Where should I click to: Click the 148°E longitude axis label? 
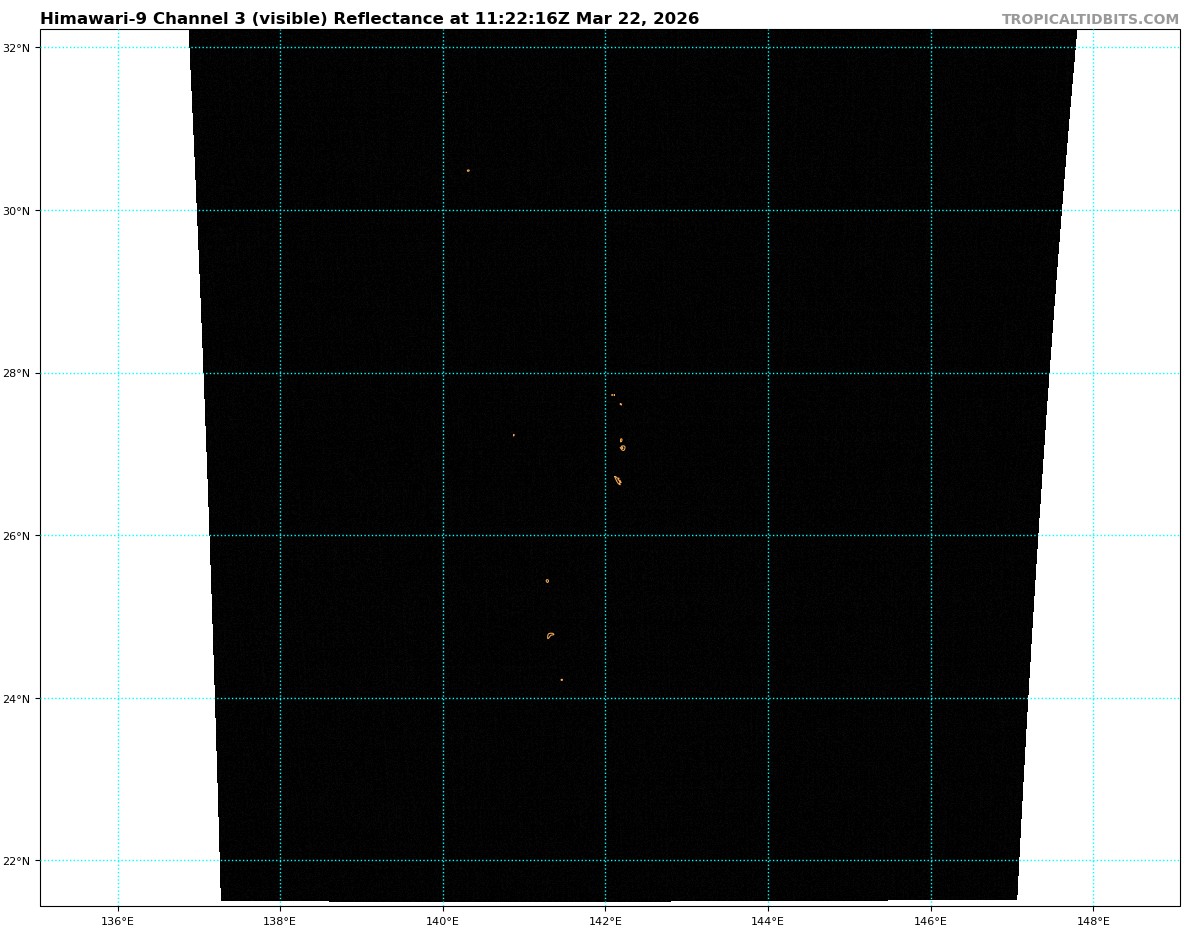1093,920
